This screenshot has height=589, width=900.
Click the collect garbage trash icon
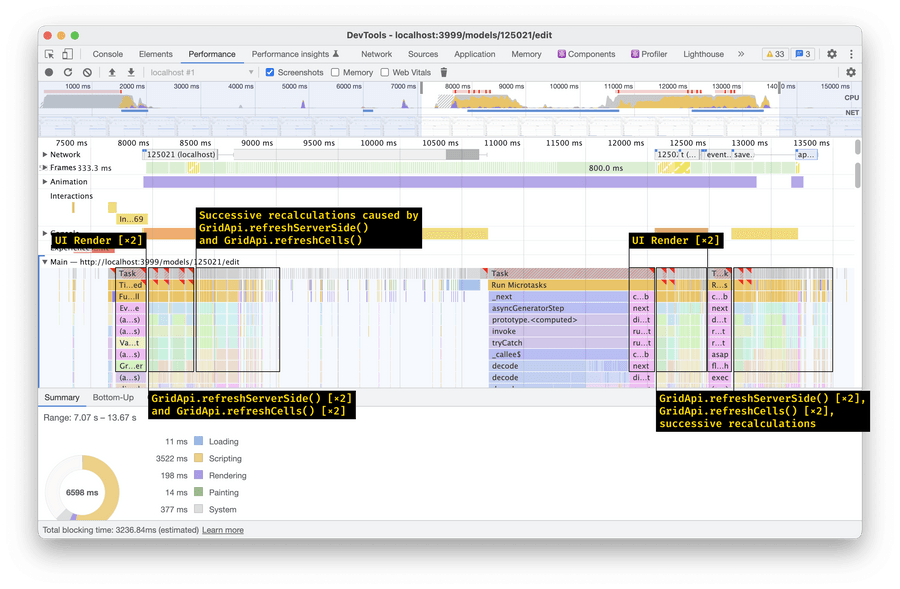(444, 72)
